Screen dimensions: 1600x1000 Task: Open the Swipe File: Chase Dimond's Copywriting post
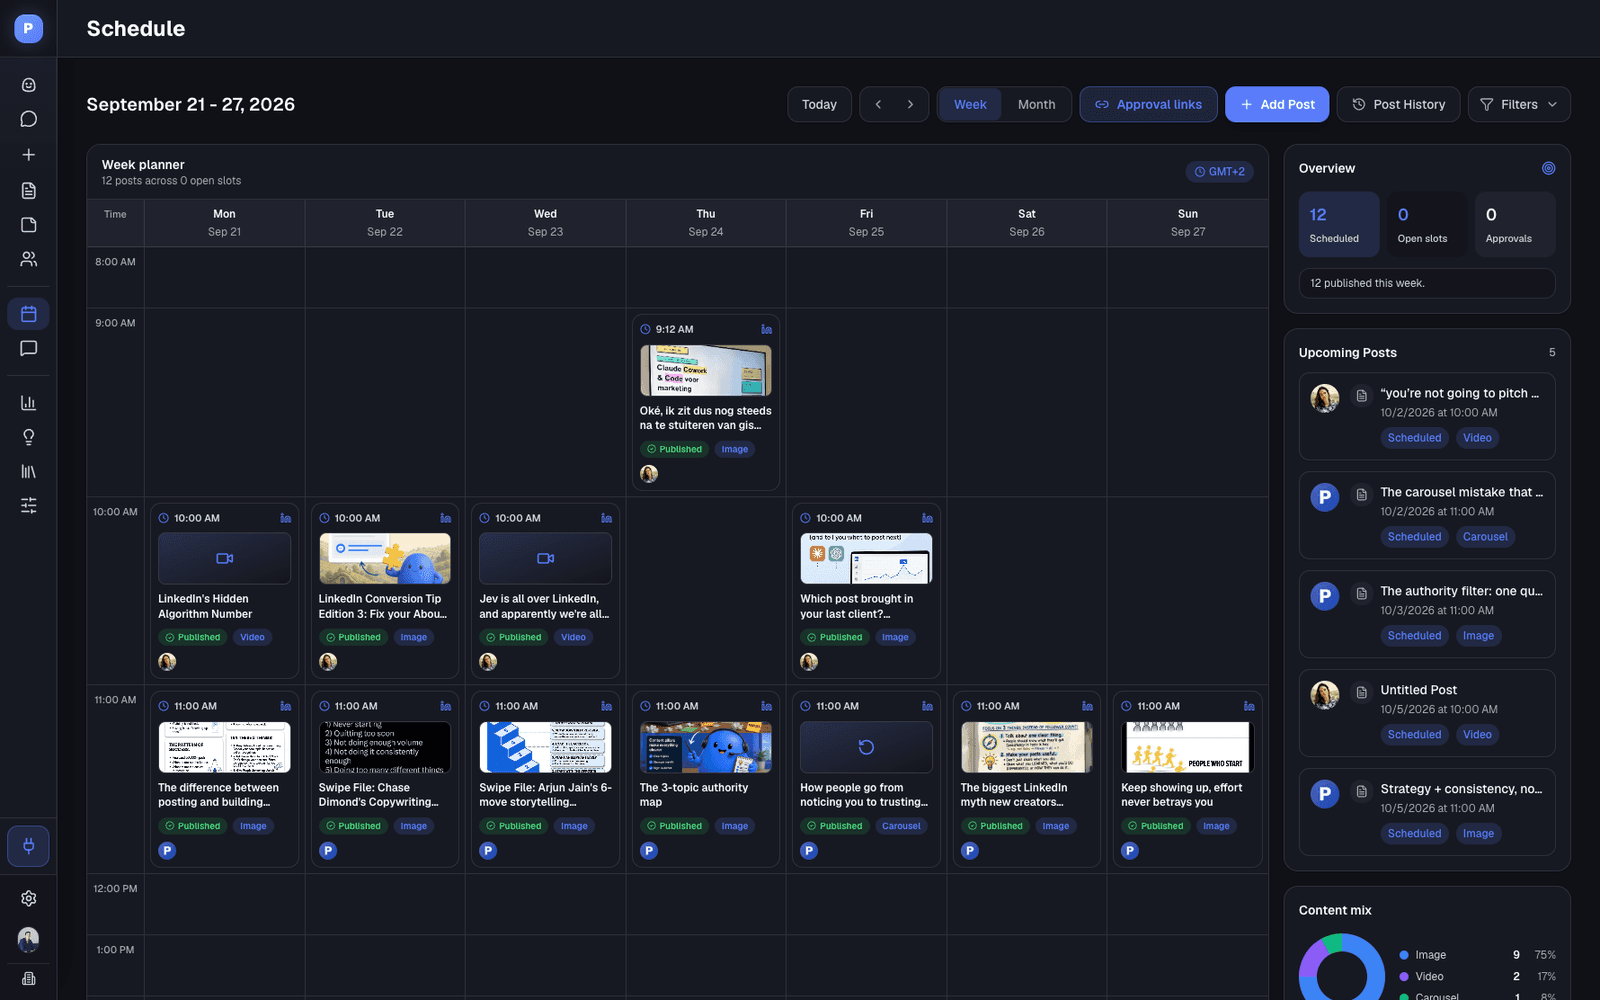click(385, 779)
